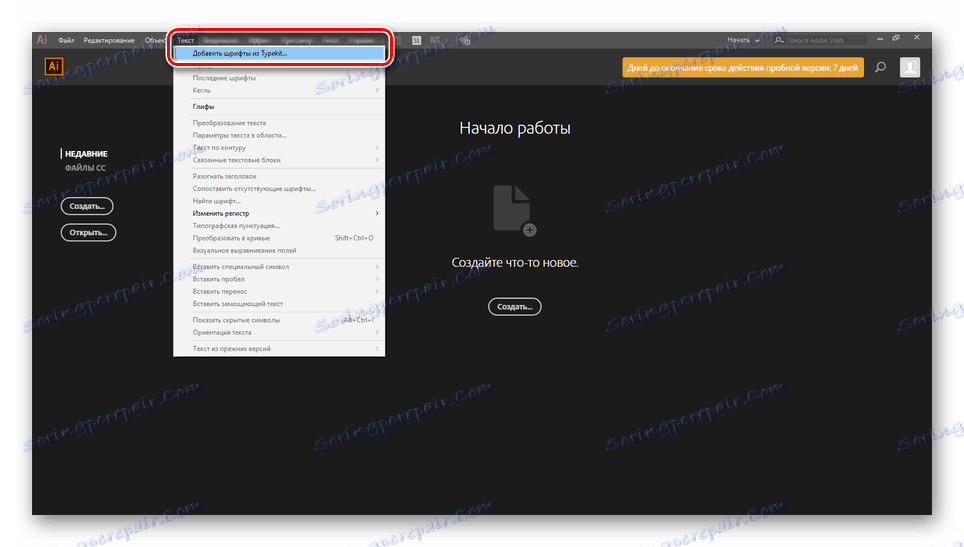The width and height of the screenshot is (964, 547).
Task: Expand the Вставить перенос submenu
Action: 279,291
